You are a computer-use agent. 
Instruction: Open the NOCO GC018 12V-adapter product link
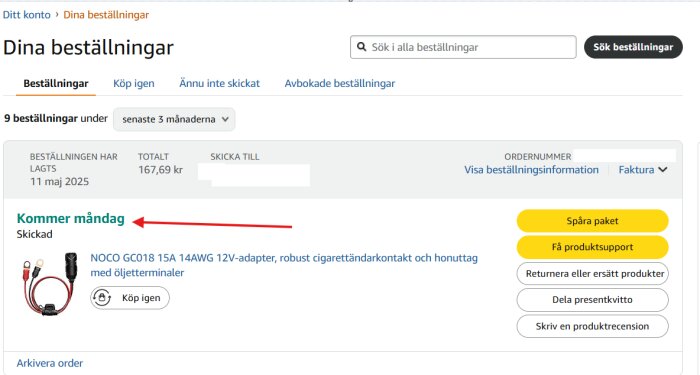(284, 265)
